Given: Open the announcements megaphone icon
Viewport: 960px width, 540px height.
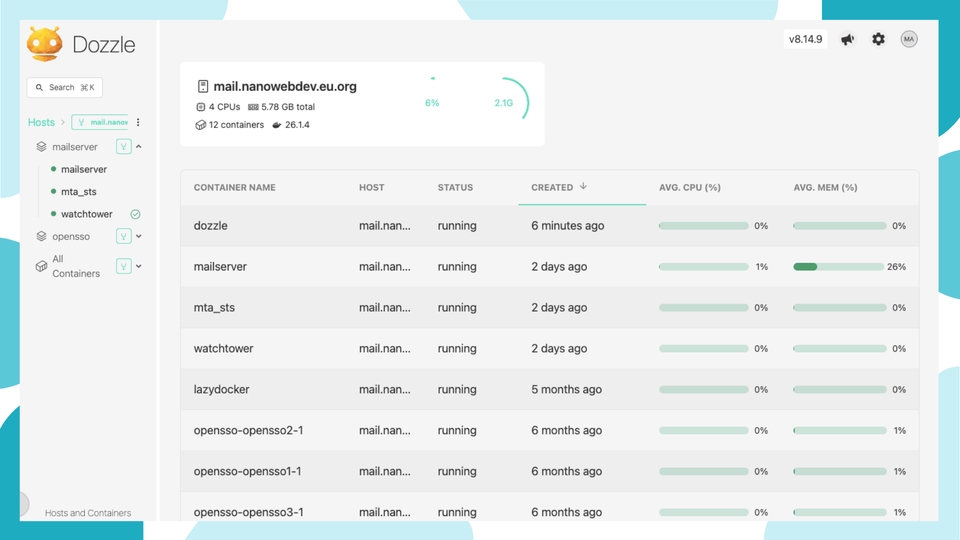Looking at the screenshot, I should pos(847,39).
